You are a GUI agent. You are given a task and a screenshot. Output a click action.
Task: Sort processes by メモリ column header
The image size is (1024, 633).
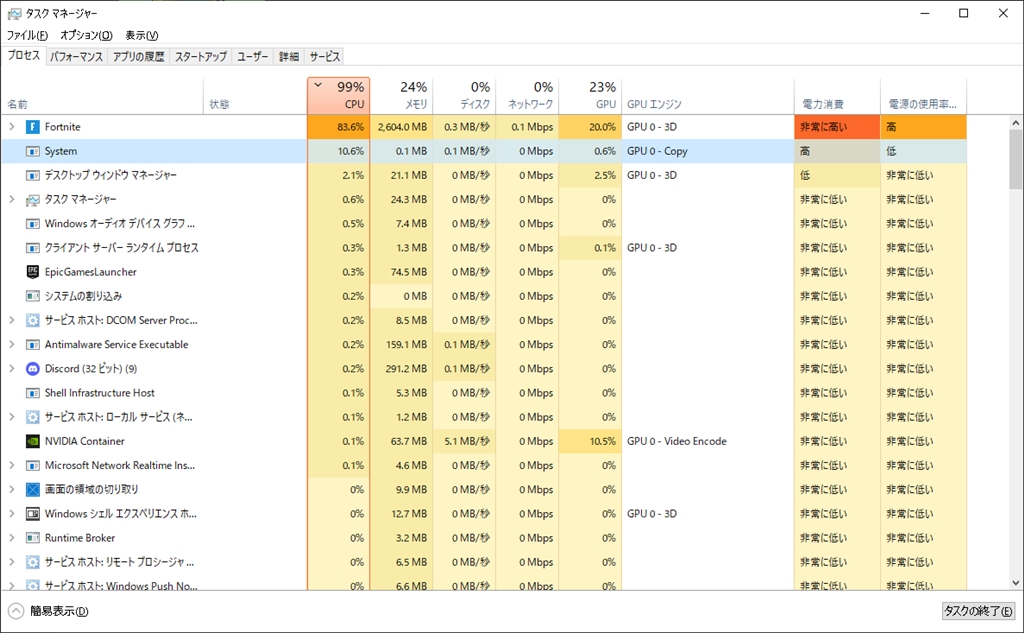(x=402, y=96)
